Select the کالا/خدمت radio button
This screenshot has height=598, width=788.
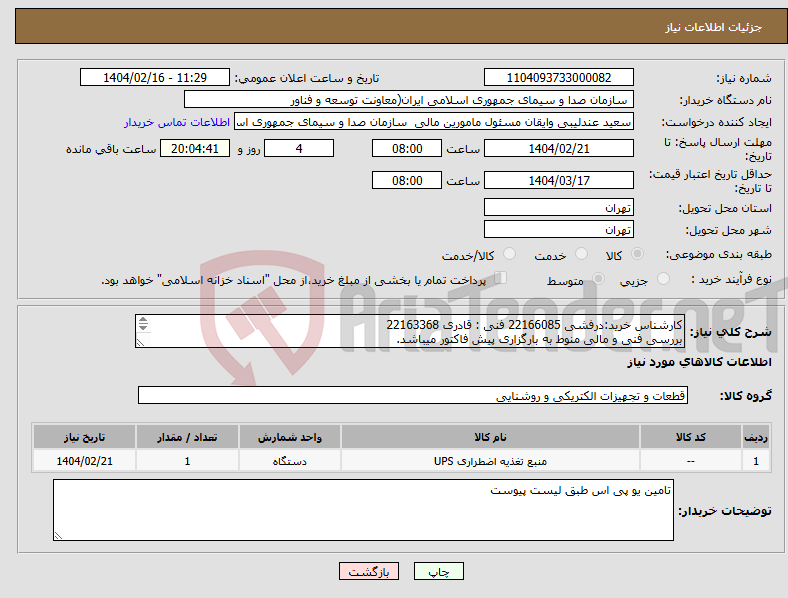(x=509, y=254)
